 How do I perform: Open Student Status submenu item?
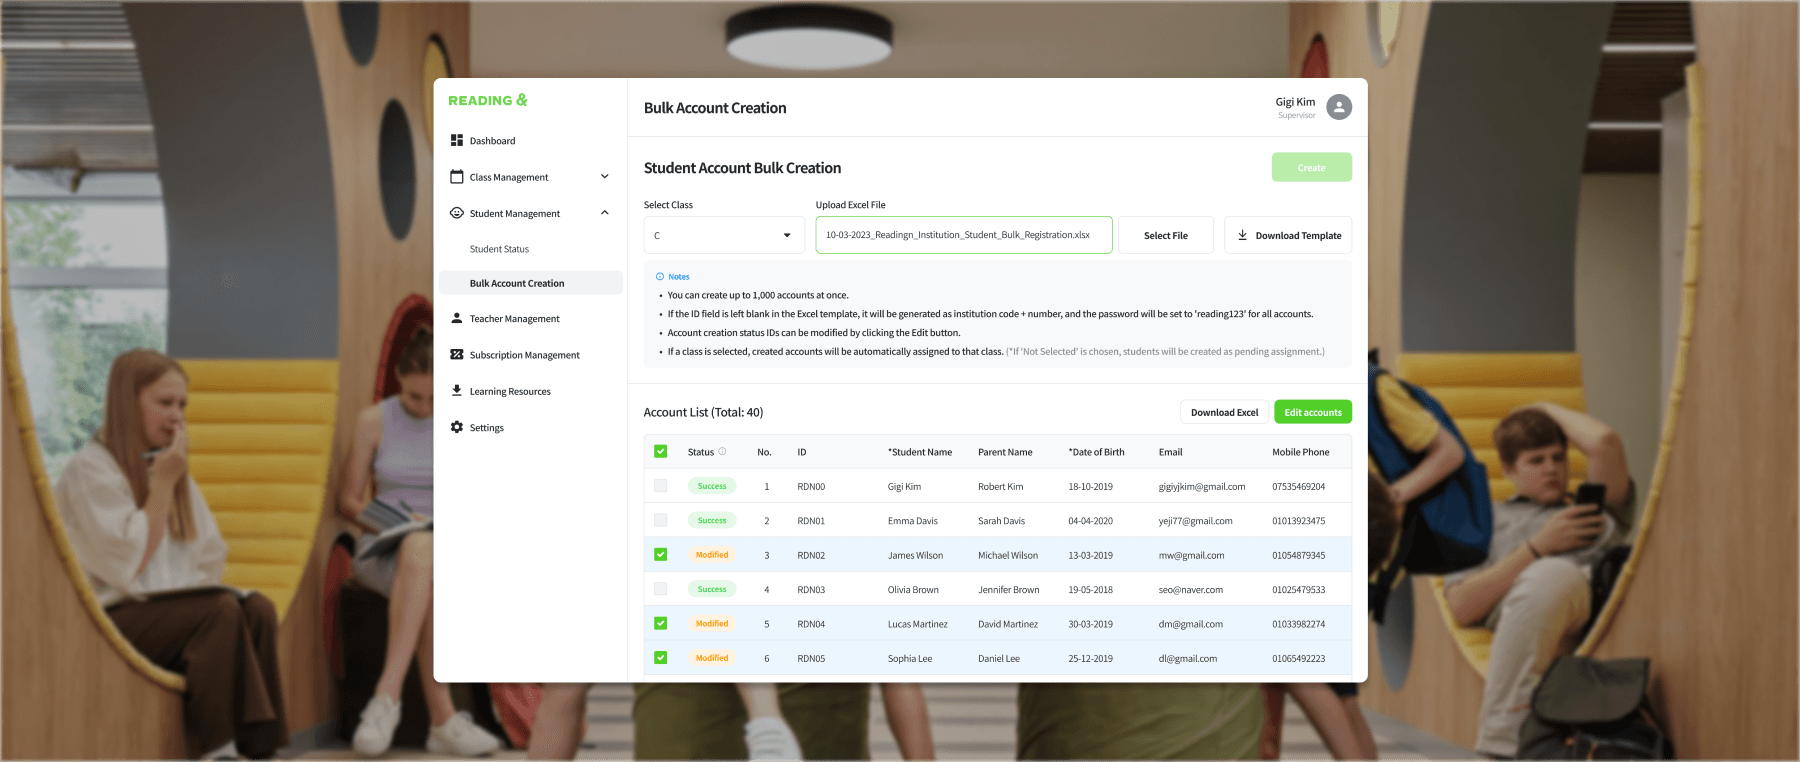click(x=499, y=249)
